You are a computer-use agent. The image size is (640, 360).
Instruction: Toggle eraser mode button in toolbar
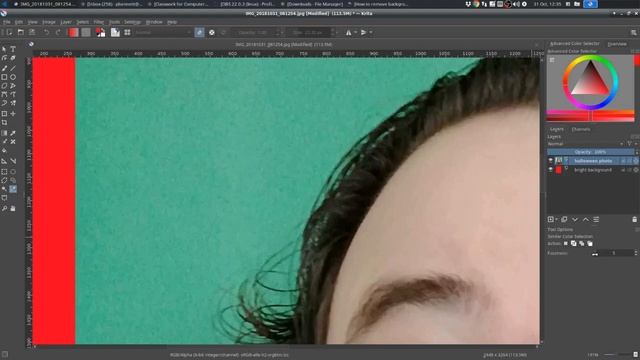point(199,32)
